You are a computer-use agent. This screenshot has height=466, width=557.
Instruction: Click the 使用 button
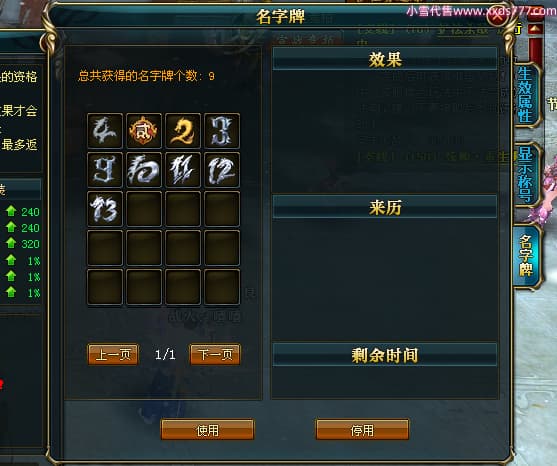tap(207, 430)
